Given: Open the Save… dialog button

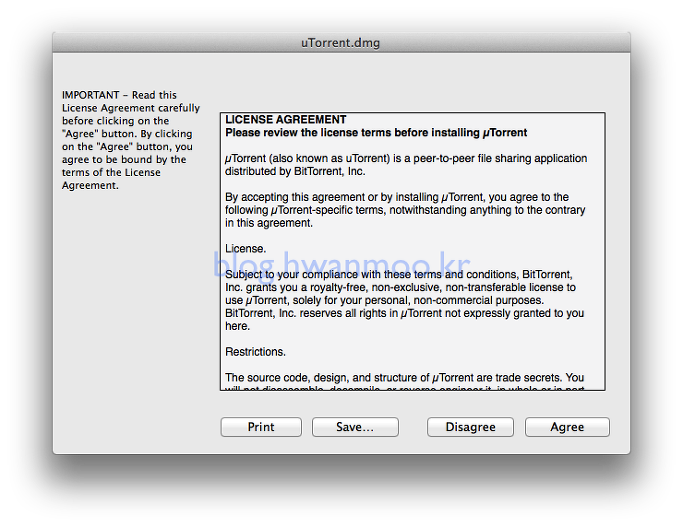Looking at the screenshot, I should [x=355, y=427].
